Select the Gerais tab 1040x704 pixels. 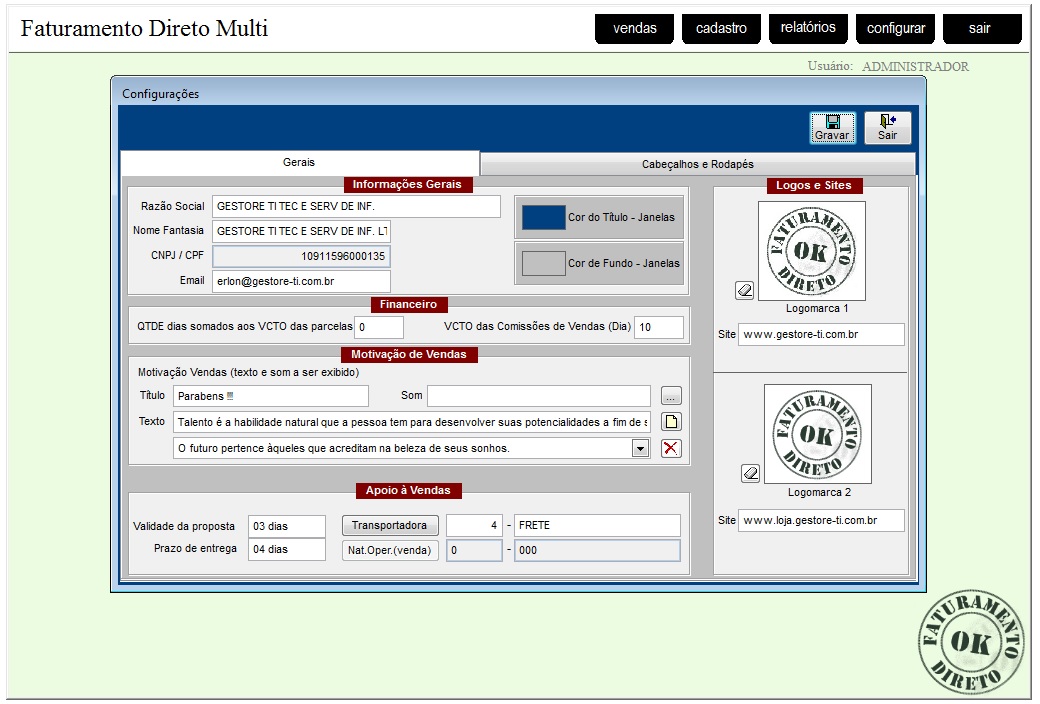[x=298, y=162]
